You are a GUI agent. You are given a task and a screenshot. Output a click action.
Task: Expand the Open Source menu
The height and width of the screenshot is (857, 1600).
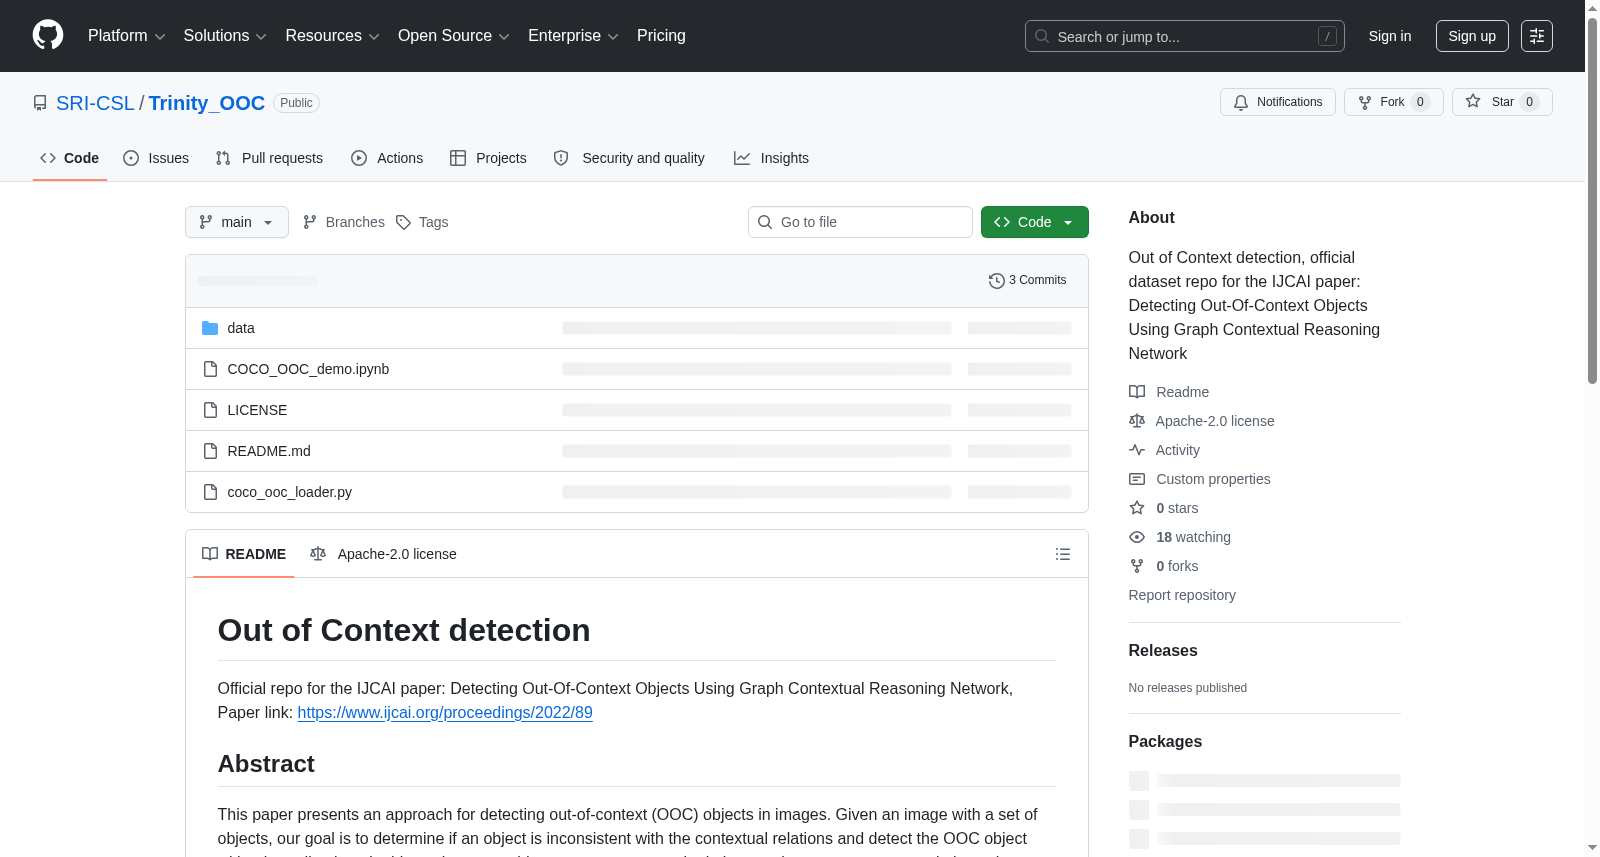tap(454, 36)
